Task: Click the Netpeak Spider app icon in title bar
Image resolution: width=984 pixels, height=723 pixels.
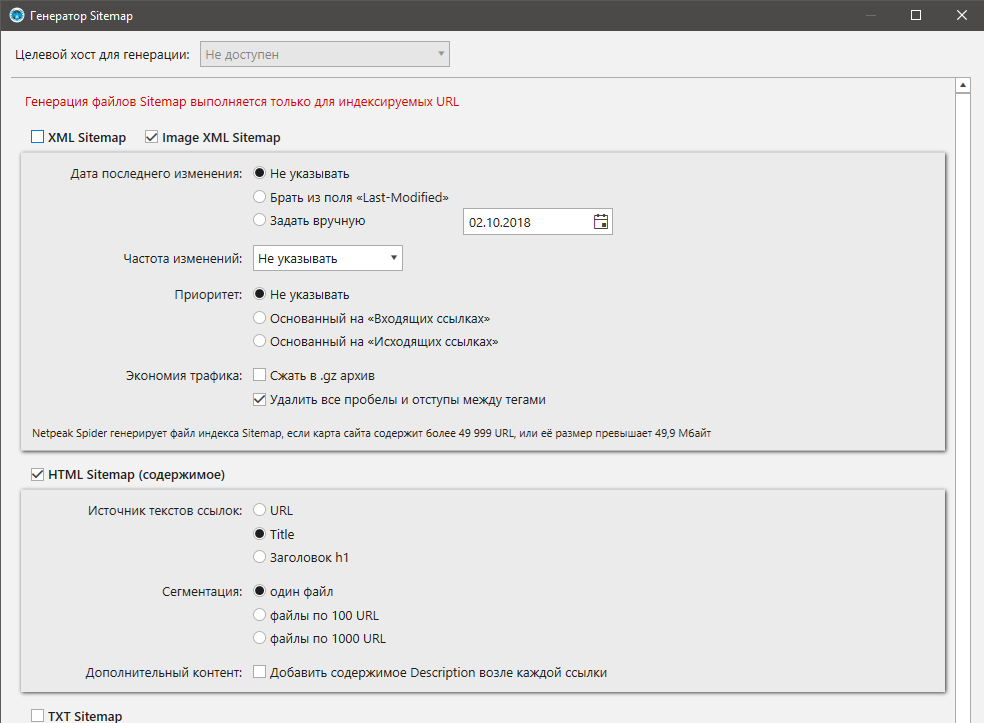Action: pyautogui.click(x=17, y=15)
